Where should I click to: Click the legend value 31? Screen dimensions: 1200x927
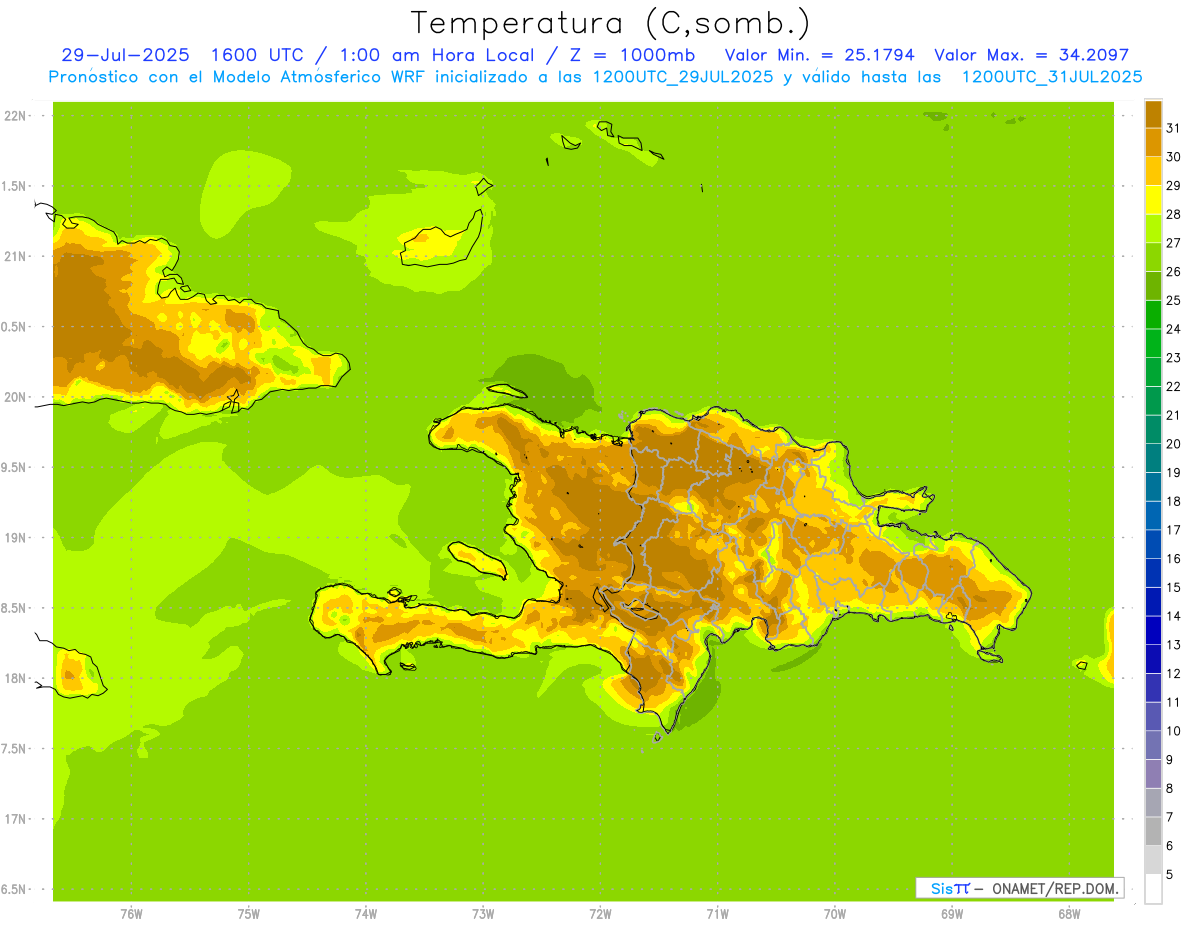(x=1174, y=128)
